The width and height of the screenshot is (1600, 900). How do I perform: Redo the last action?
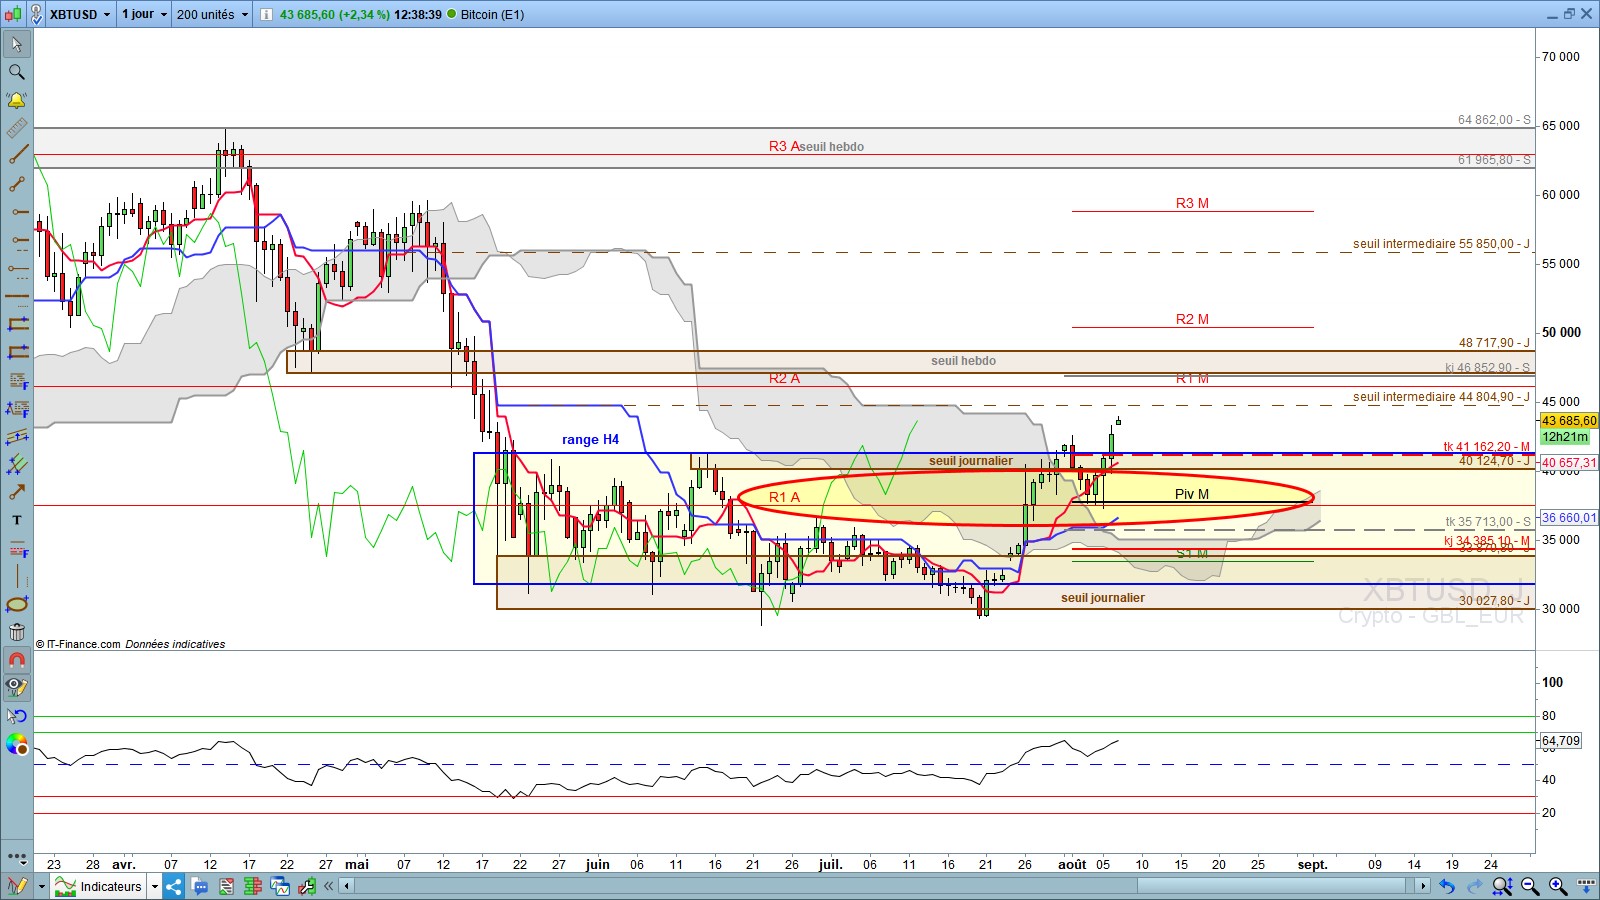click(x=1474, y=886)
